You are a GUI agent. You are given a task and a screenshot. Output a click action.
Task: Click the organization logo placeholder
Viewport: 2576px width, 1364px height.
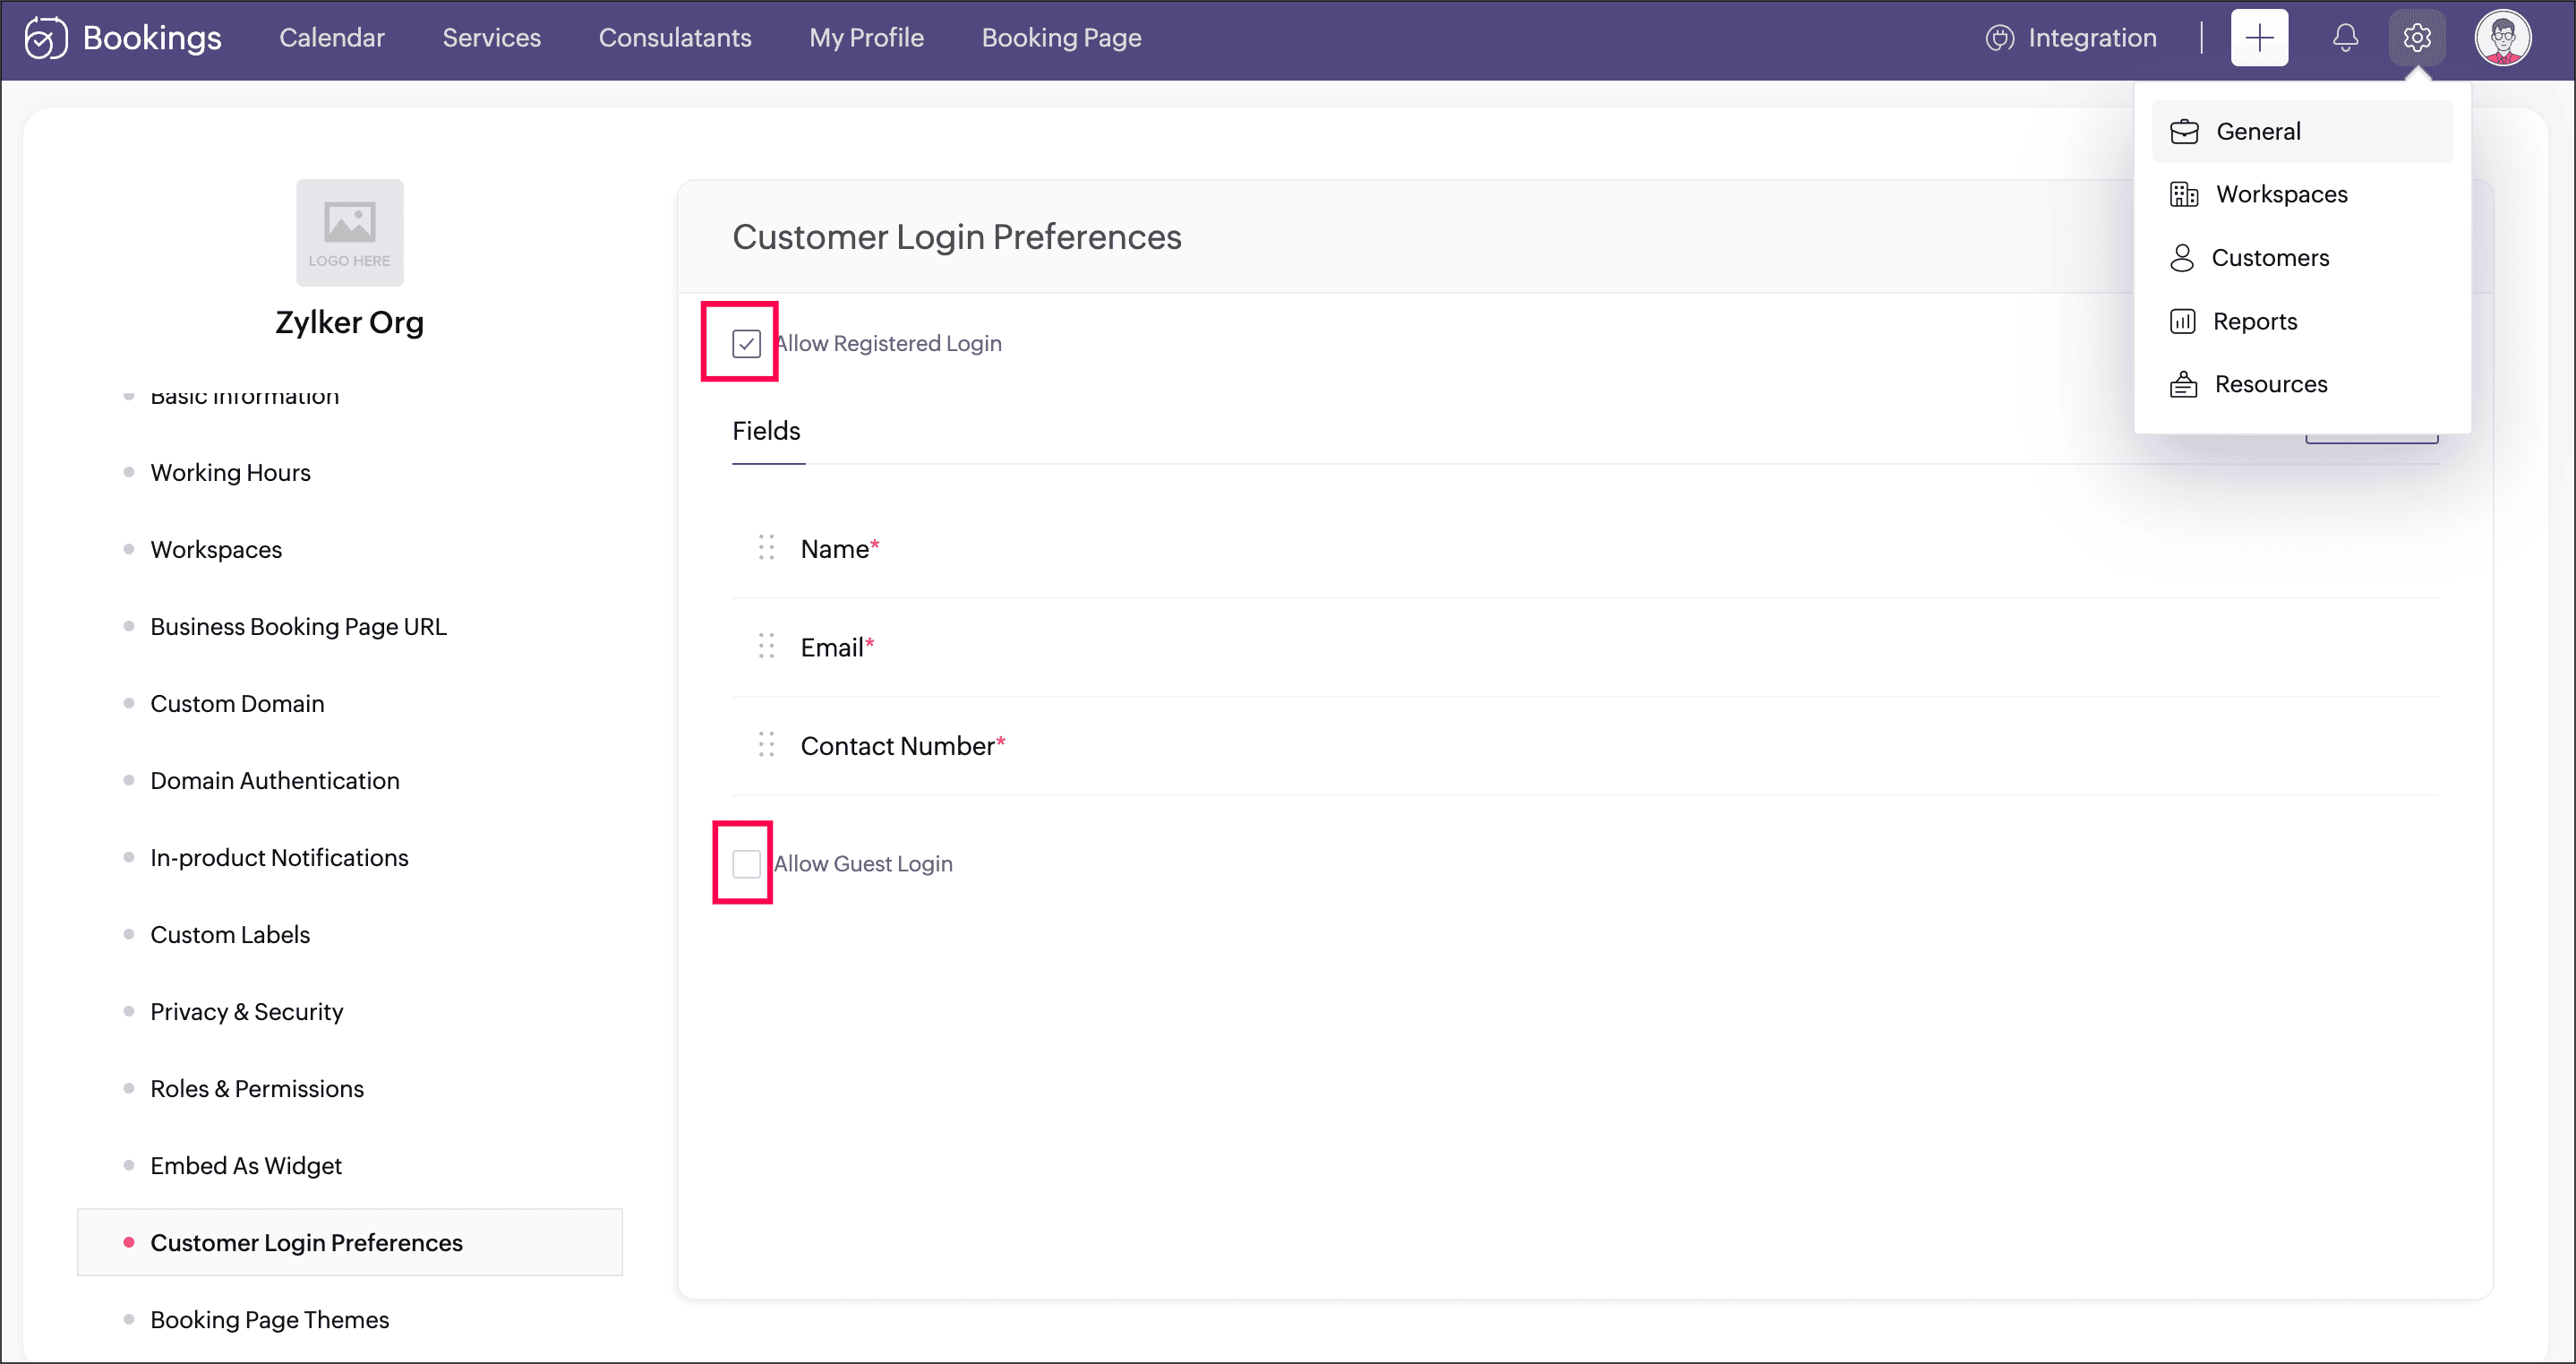[349, 232]
